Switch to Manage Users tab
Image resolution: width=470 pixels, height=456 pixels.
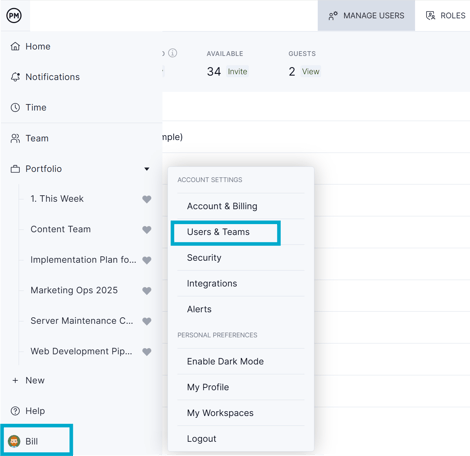pyautogui.click(x=366, y=16)
